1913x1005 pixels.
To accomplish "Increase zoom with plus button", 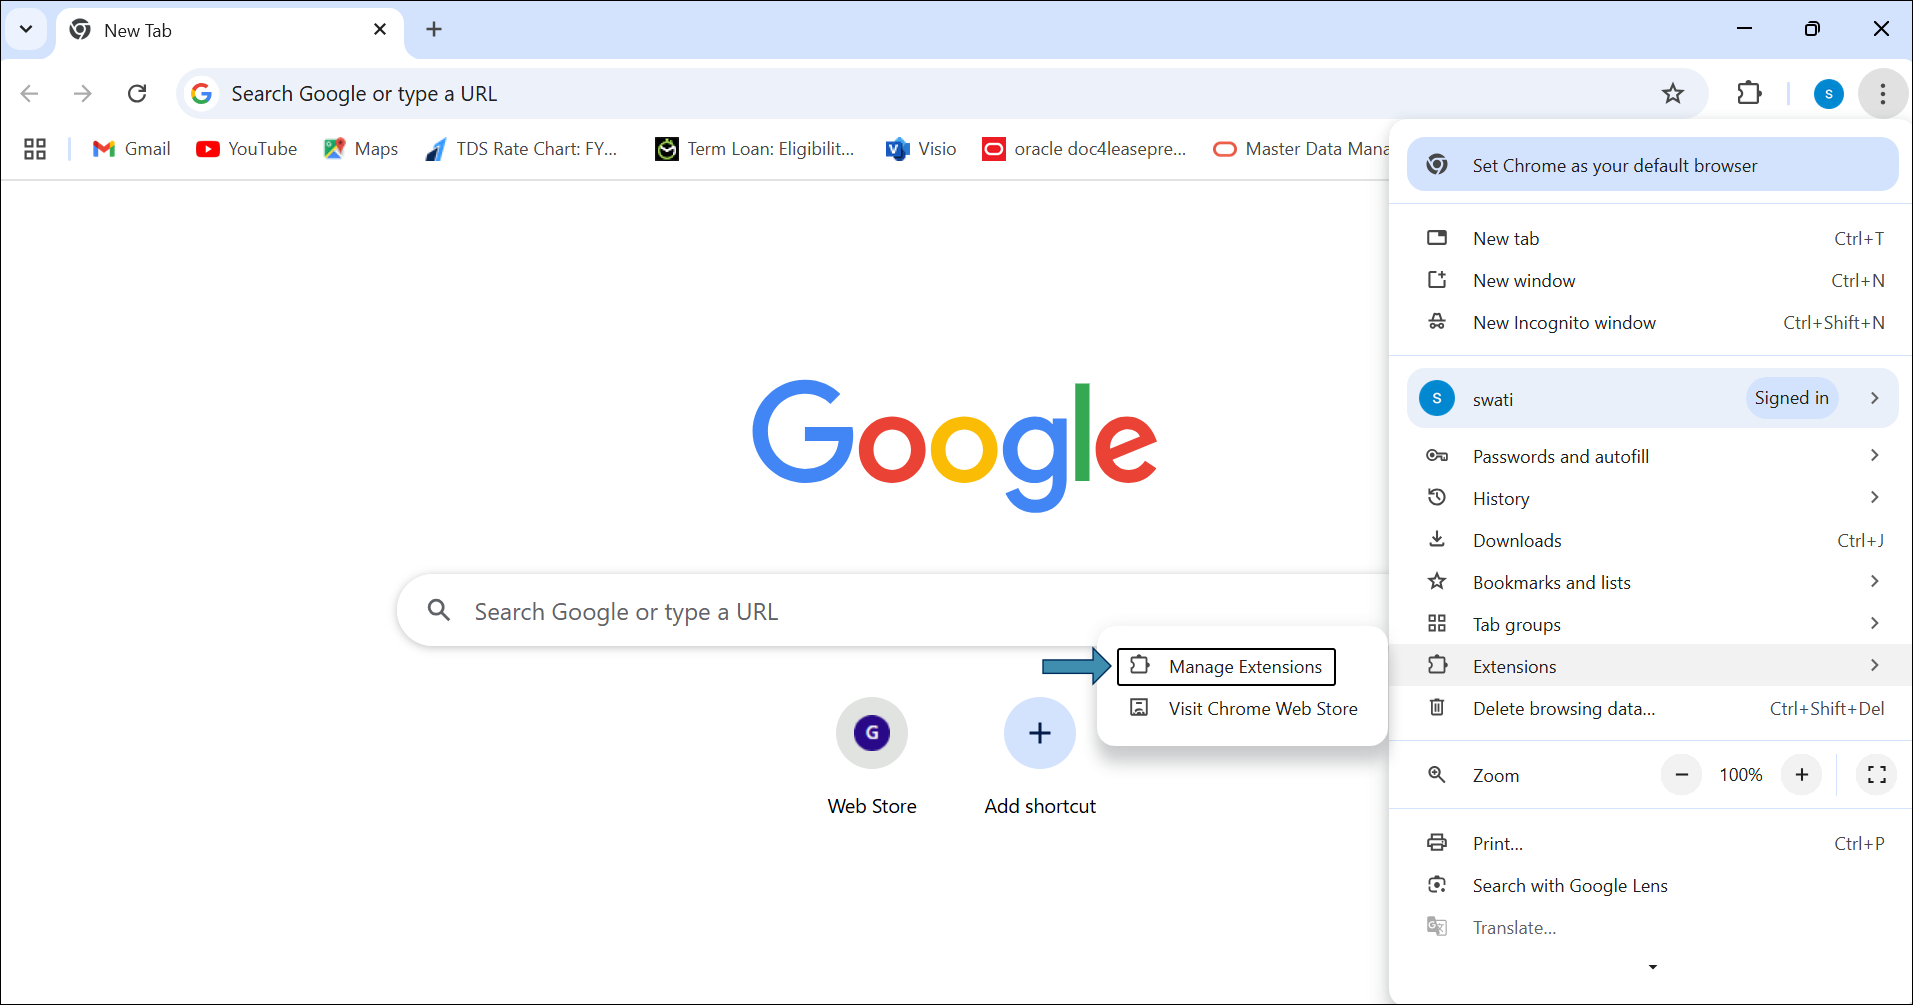I will point(1802,775).
